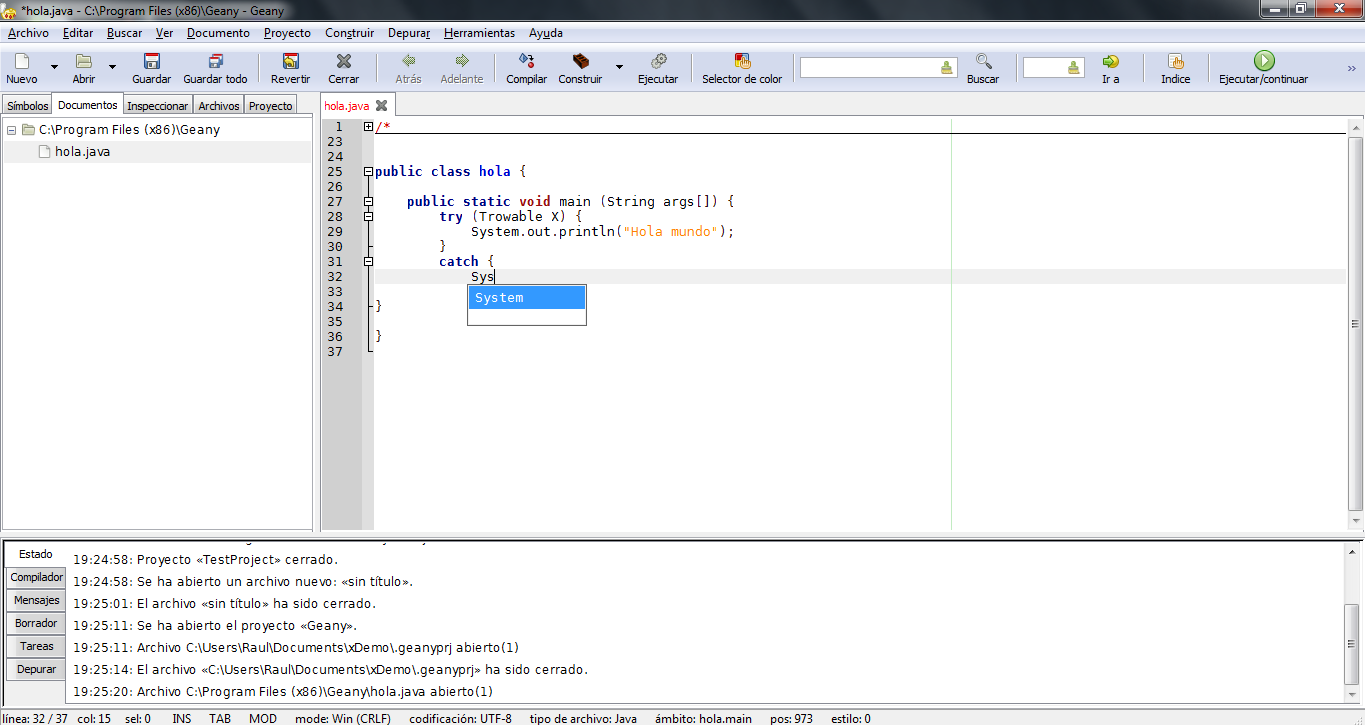Collapse the catch block fold at line 31
Viewport: 1365px width, 725px height.
pyautogui.click(x=368, y=261)
